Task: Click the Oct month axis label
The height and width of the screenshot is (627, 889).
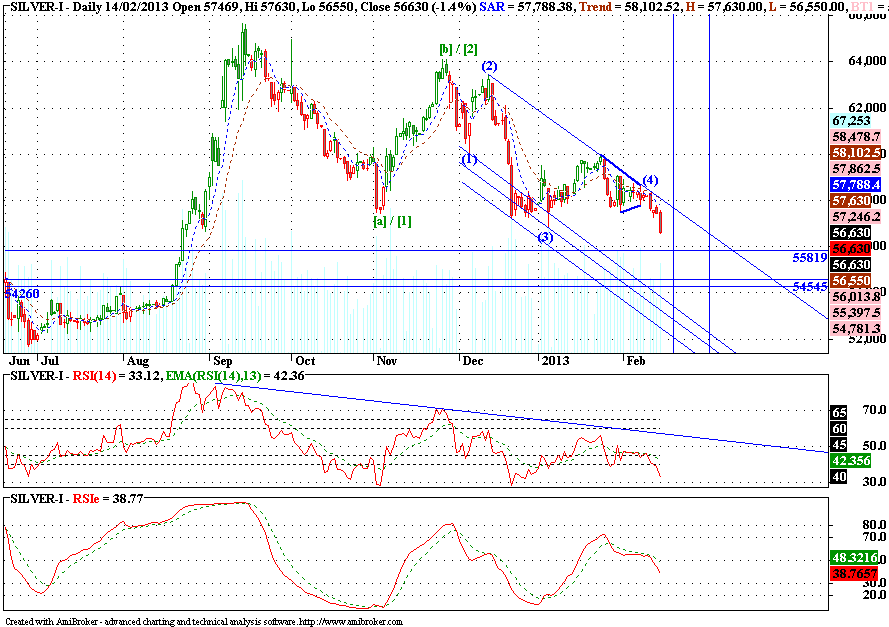Action: 306,361
